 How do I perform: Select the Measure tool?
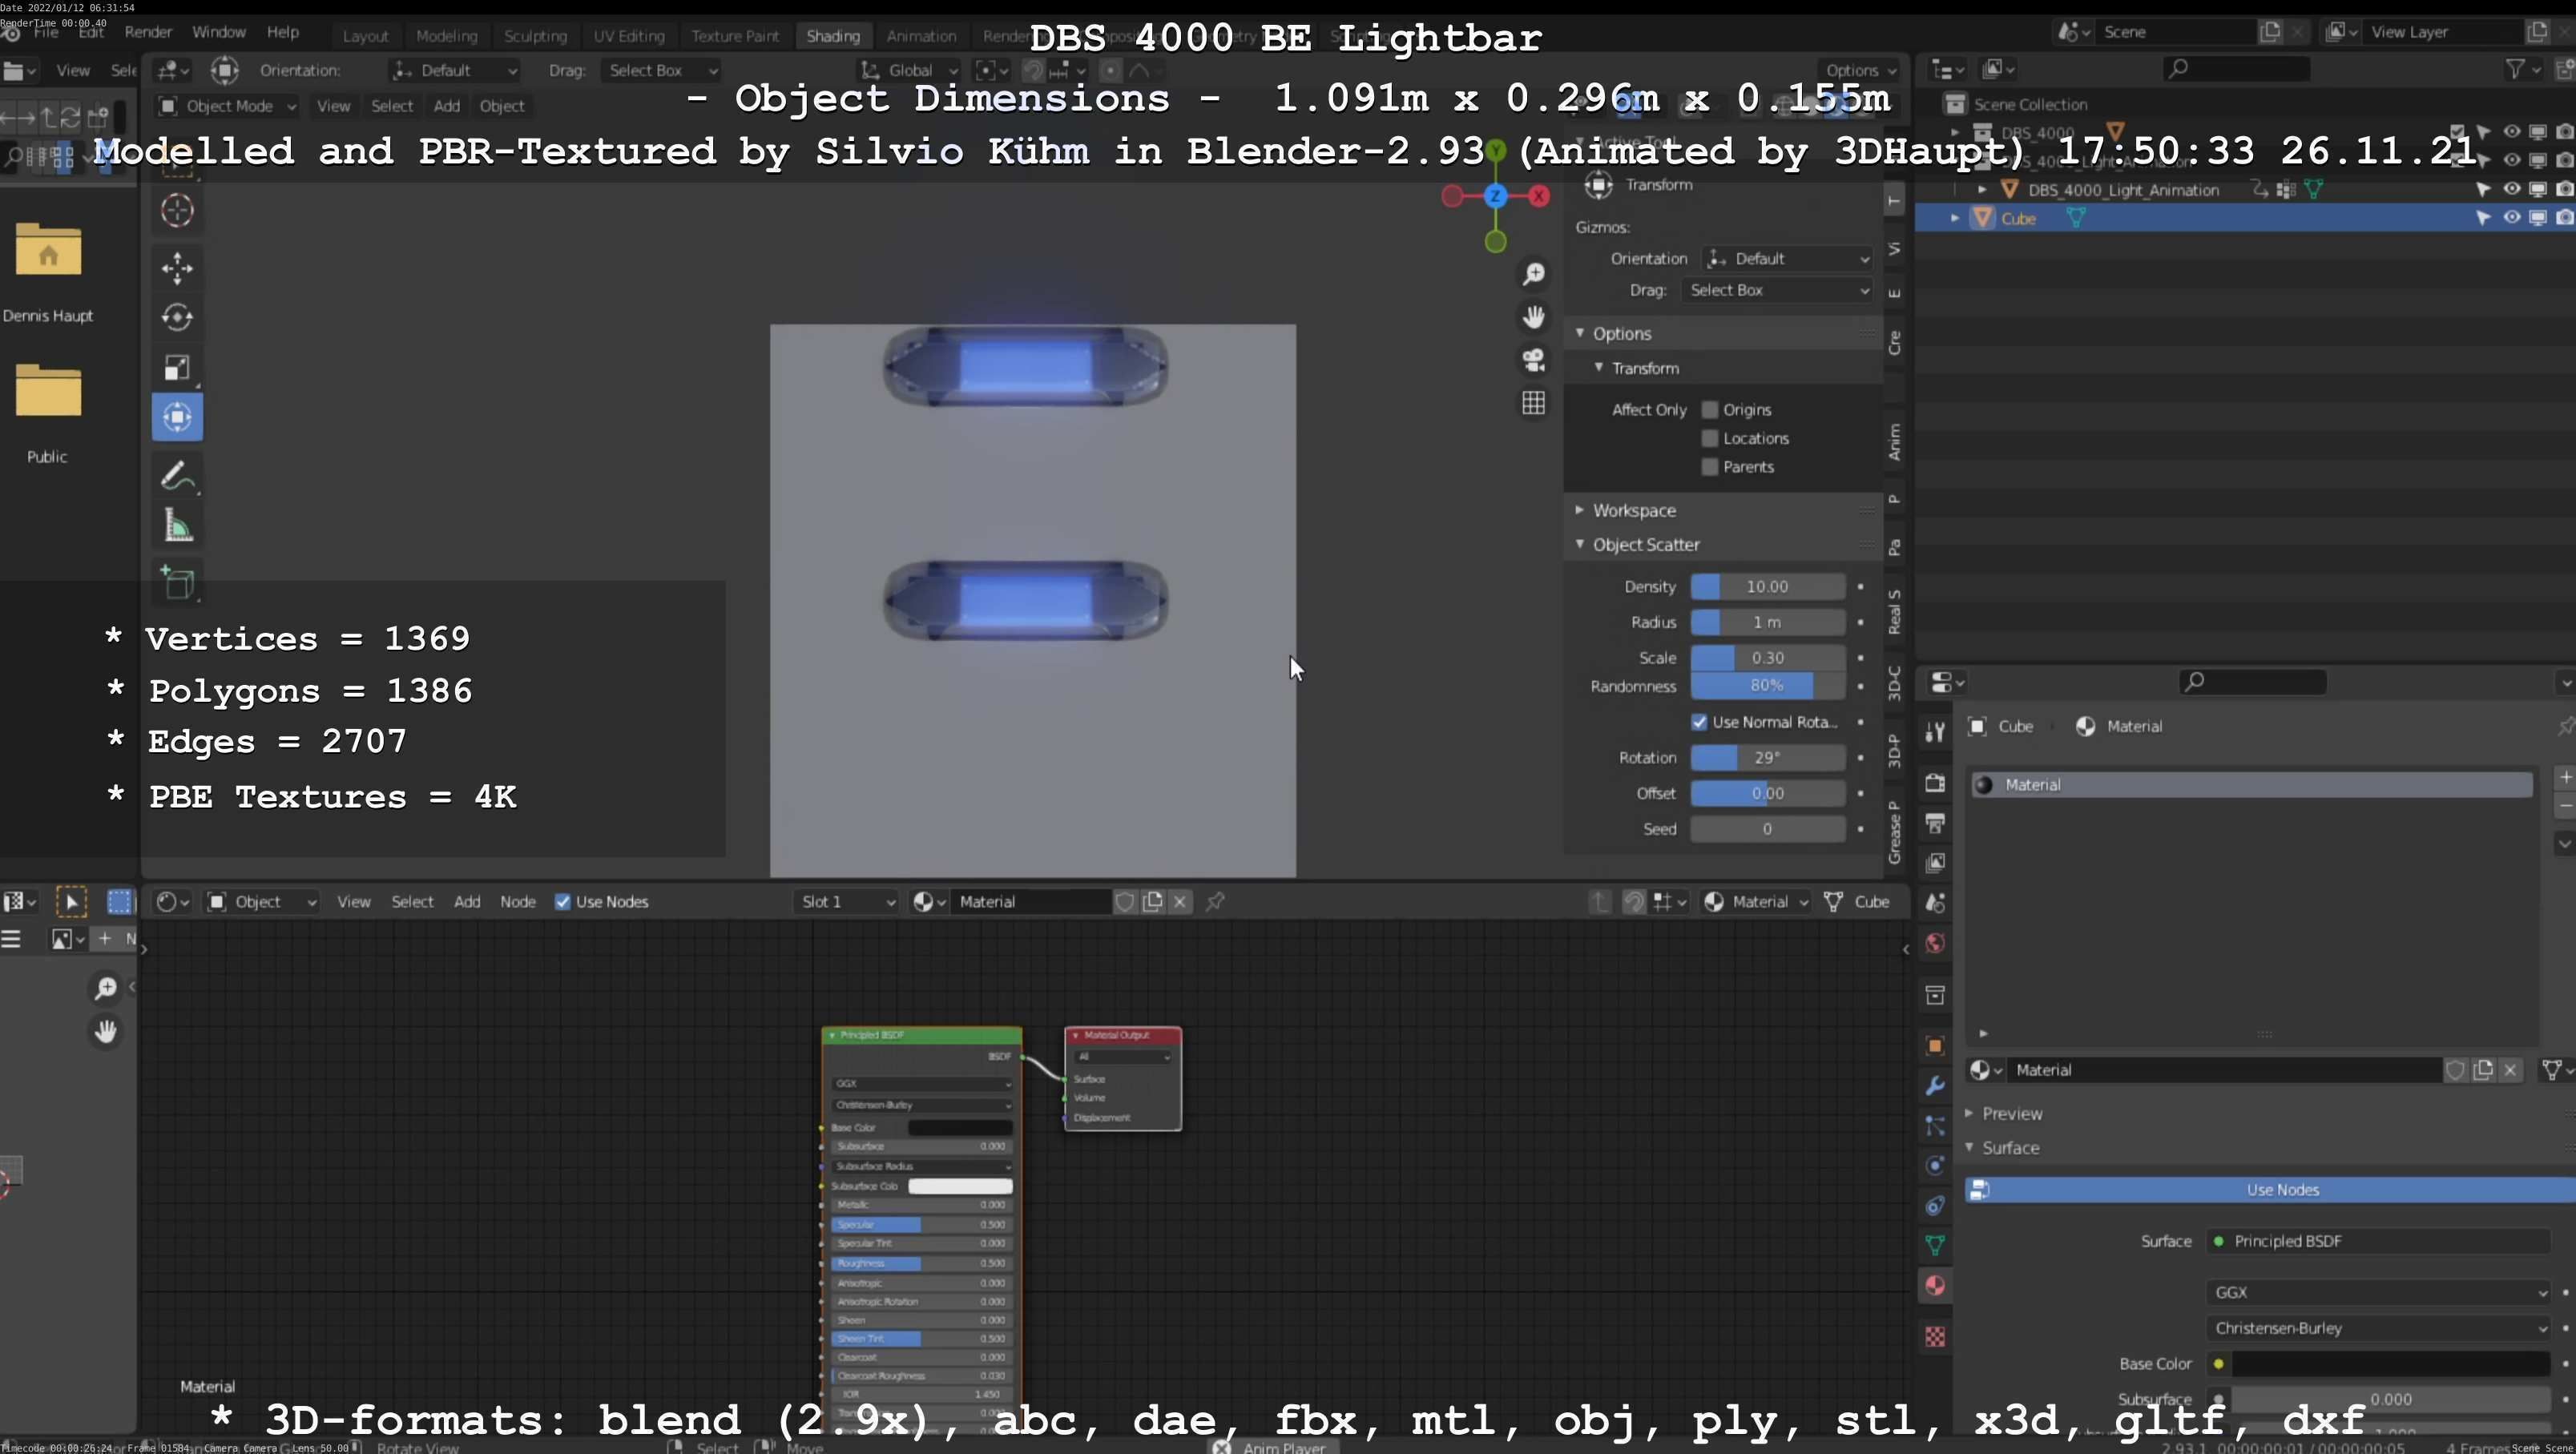177,526
